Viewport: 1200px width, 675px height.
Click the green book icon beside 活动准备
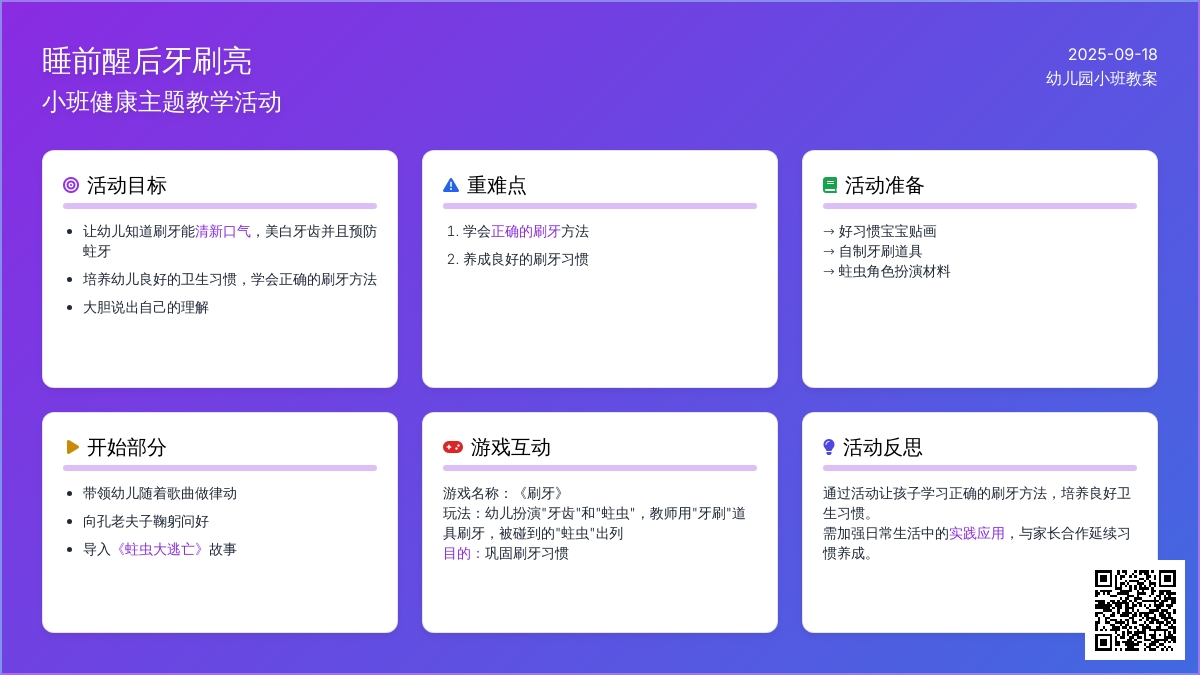[830, 185]
